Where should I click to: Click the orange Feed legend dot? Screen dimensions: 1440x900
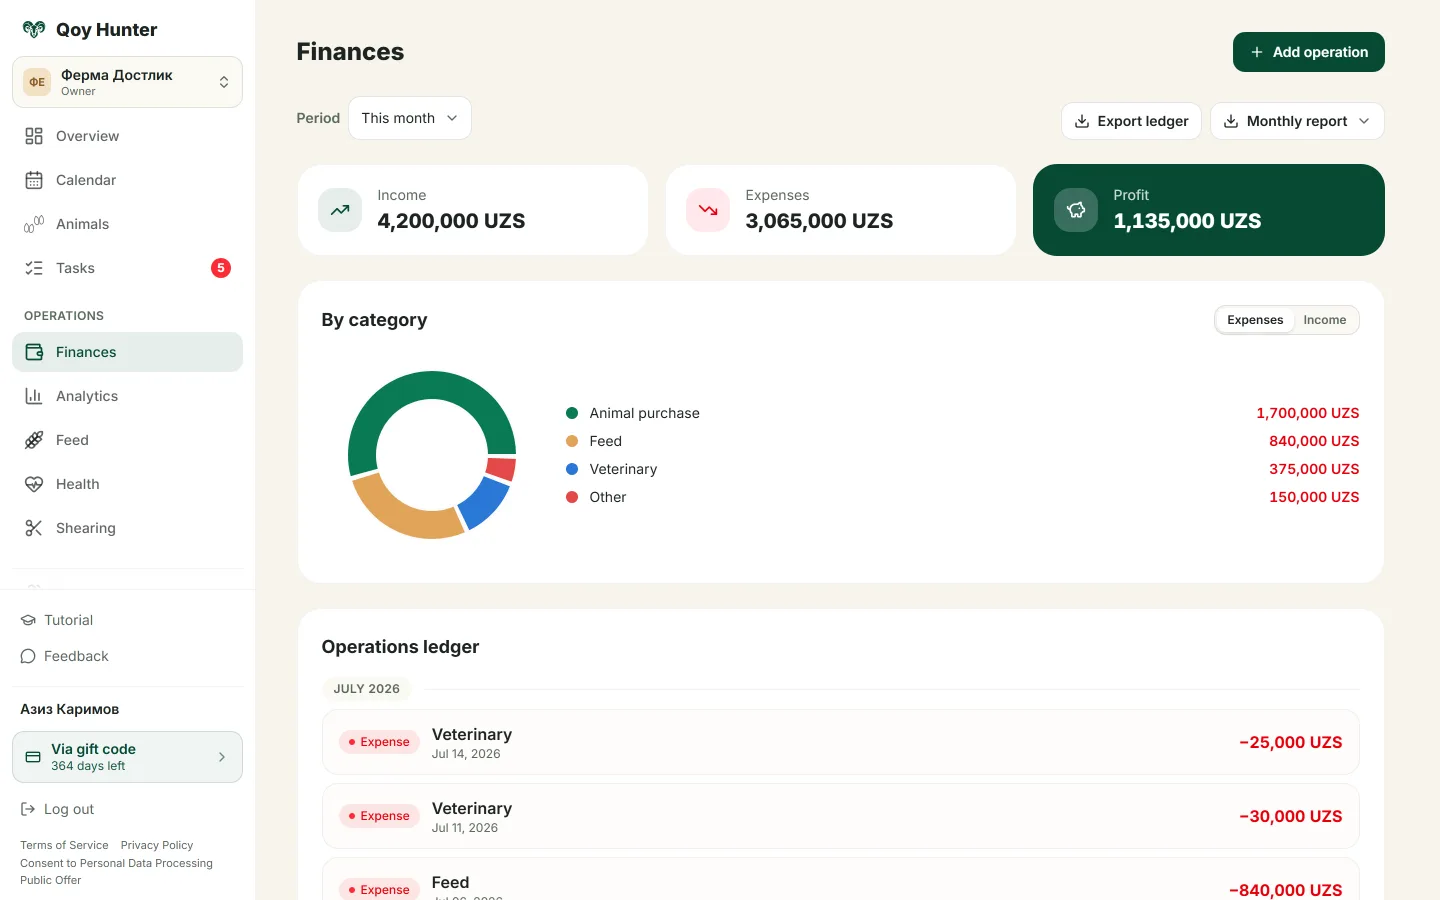coord(572,441)
